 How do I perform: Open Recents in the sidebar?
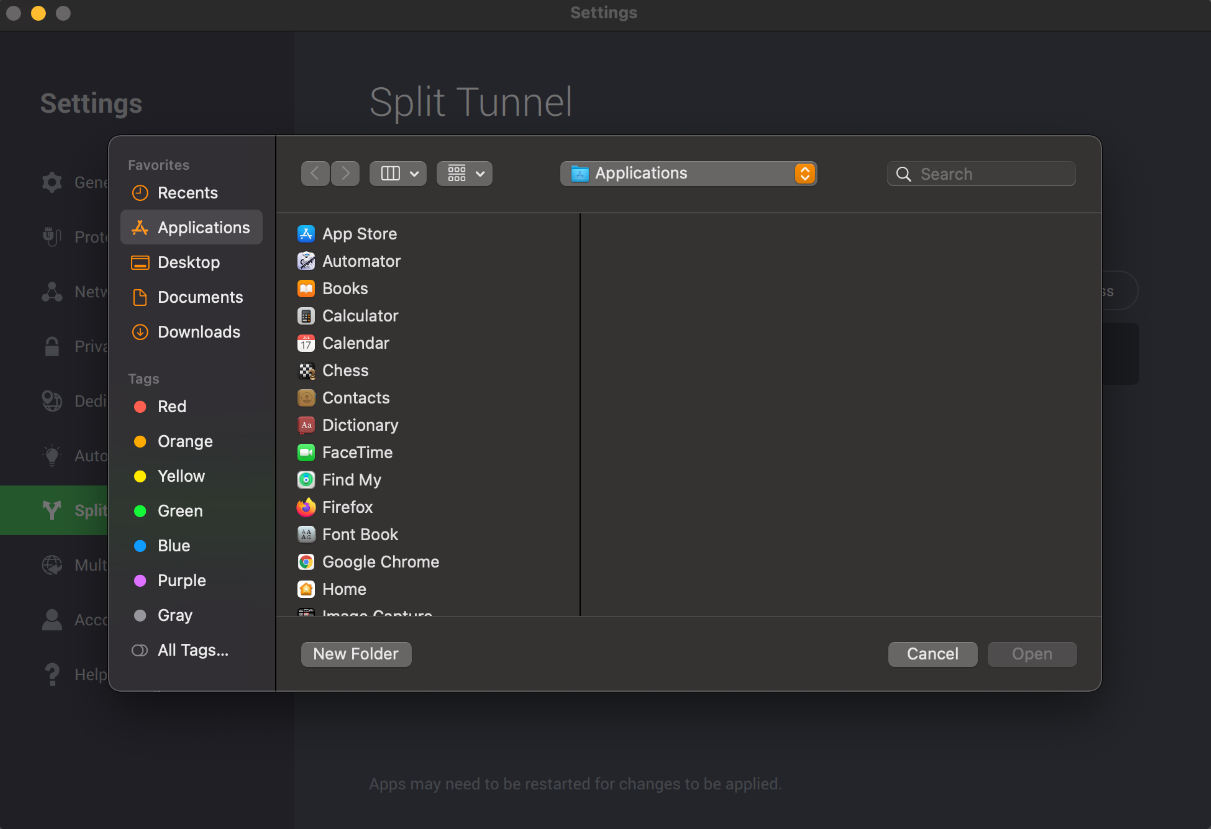coord(187,193)
